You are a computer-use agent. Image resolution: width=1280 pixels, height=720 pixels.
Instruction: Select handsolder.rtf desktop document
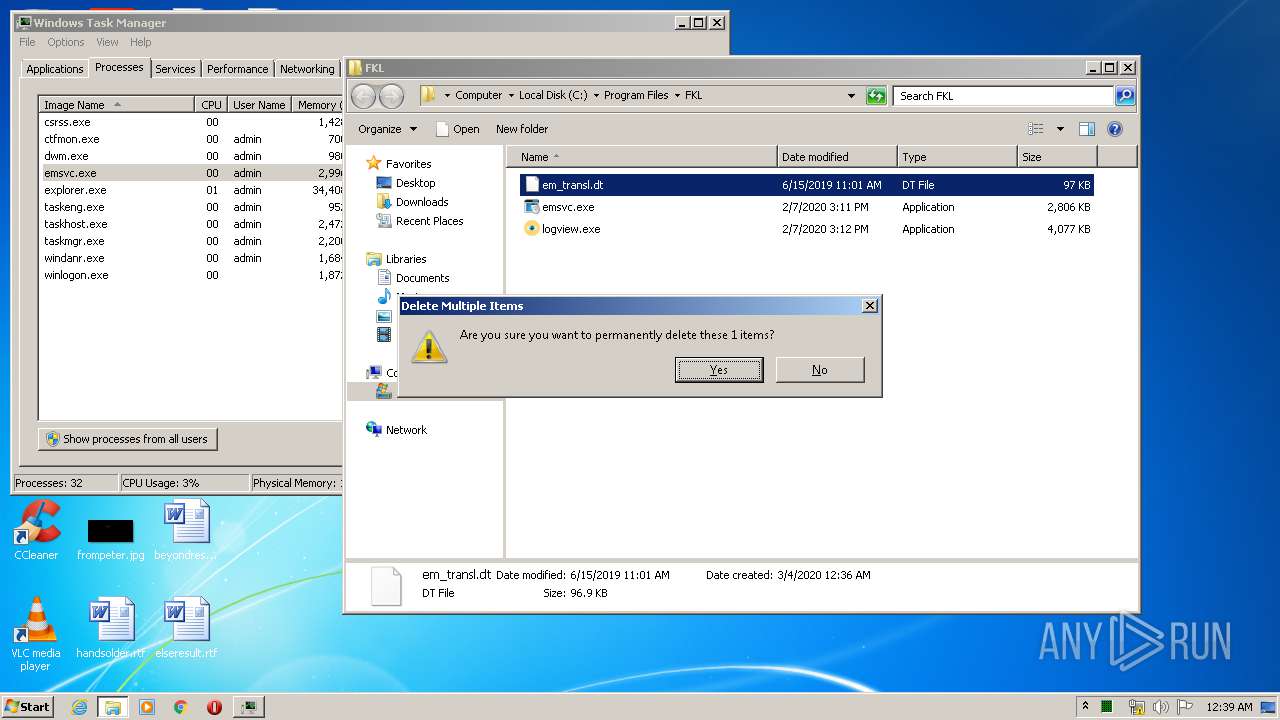[x=111, y=628]
